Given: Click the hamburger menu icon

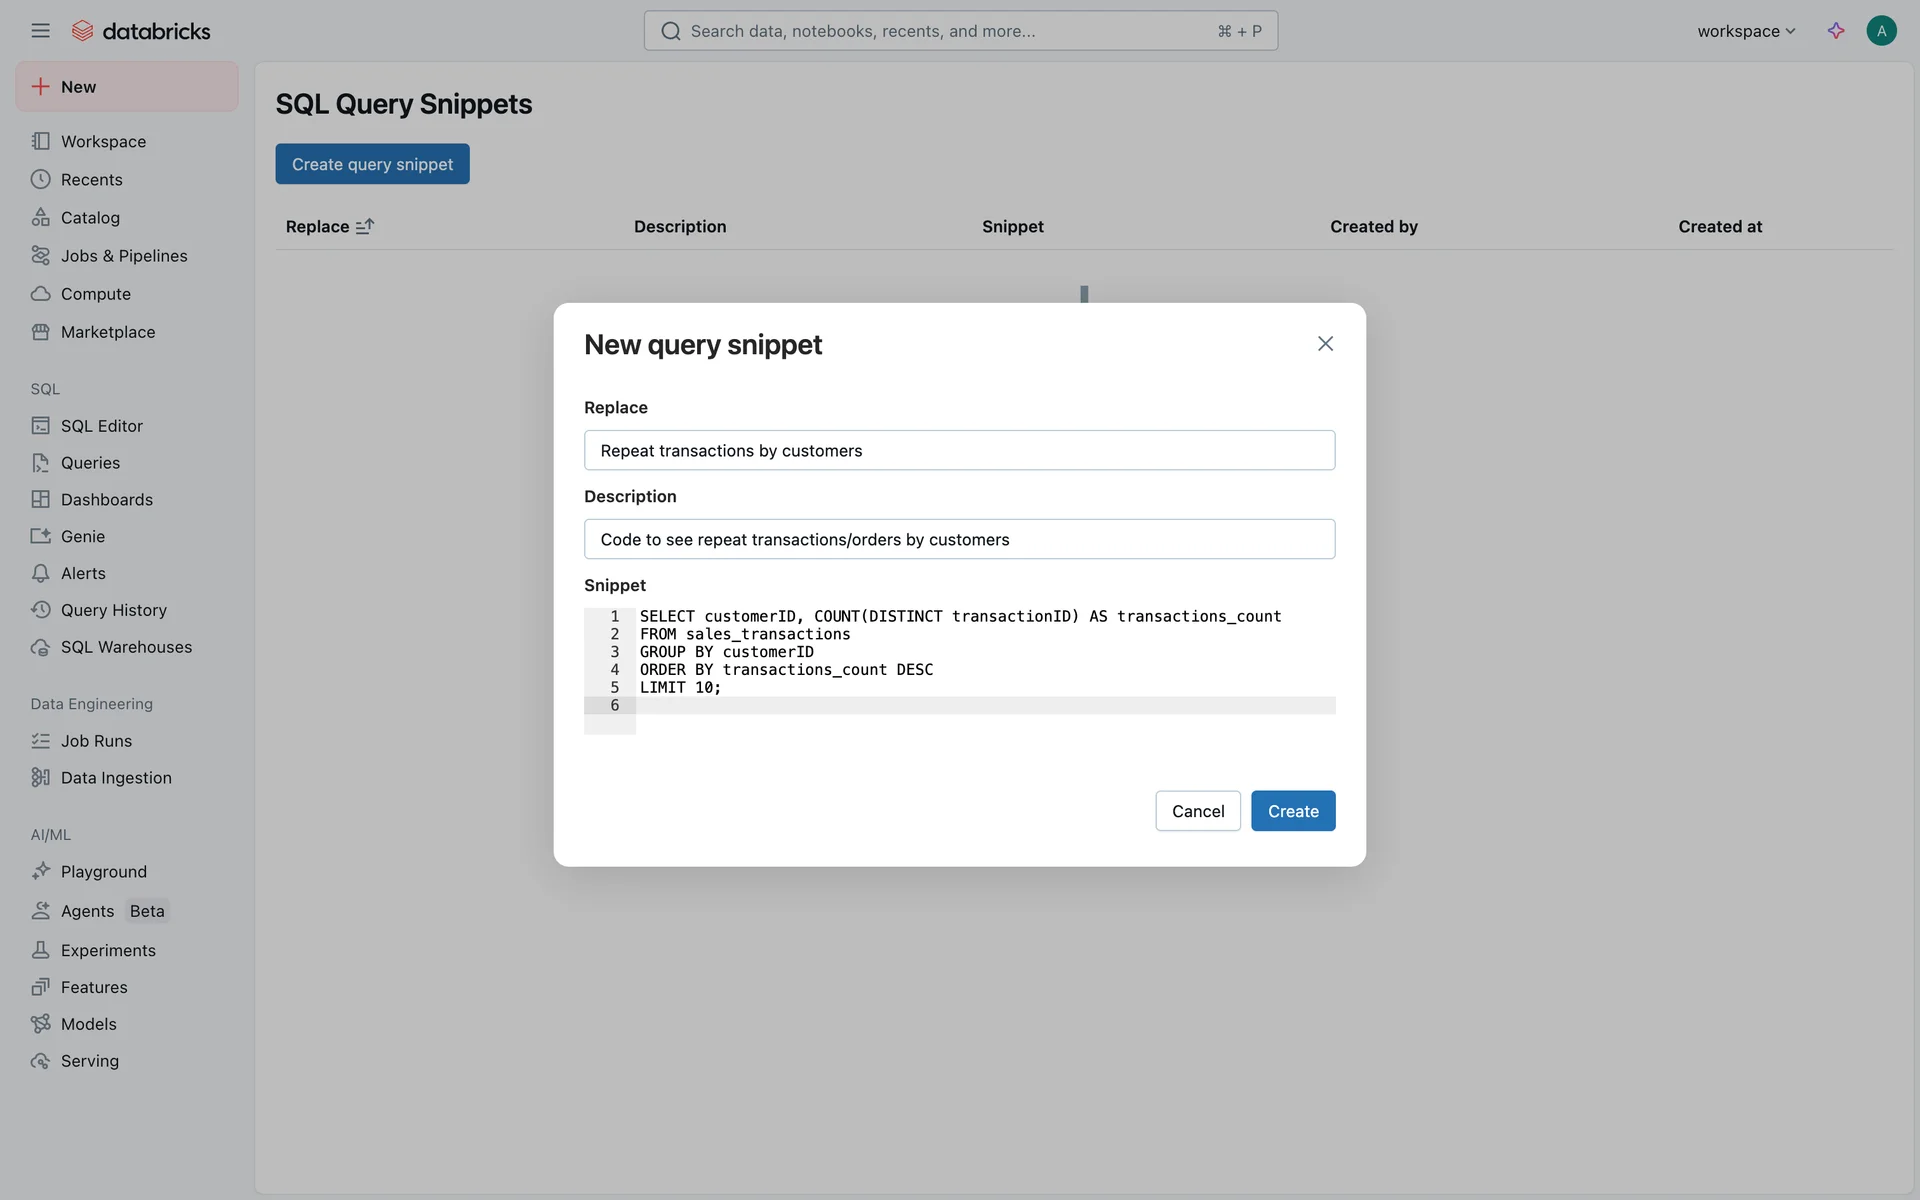Looking at the screenshot, I should [x=40, y=31].
